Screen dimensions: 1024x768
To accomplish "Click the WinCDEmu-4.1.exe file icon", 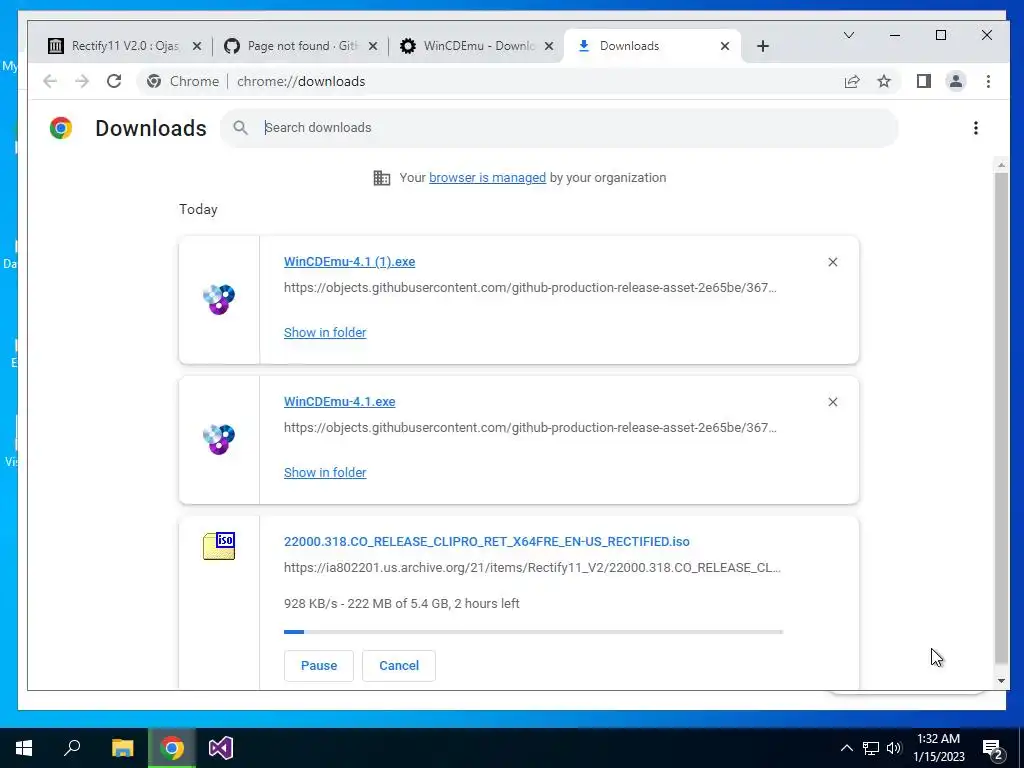I will click(219, 439).
